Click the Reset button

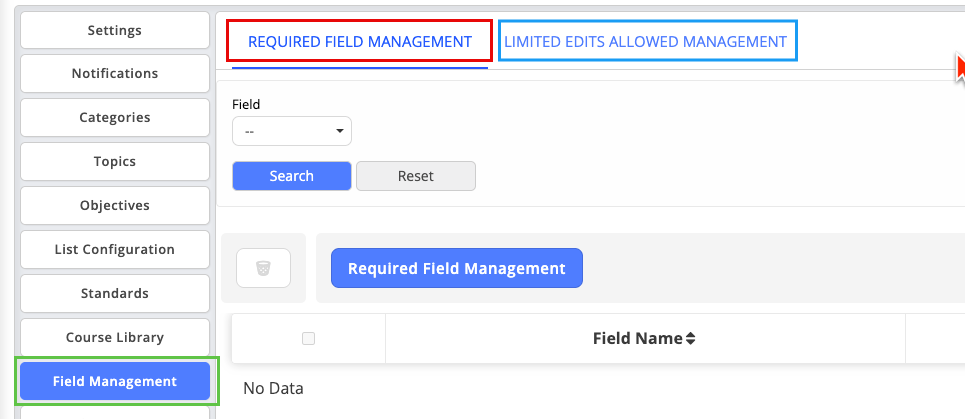coord(415,176)
